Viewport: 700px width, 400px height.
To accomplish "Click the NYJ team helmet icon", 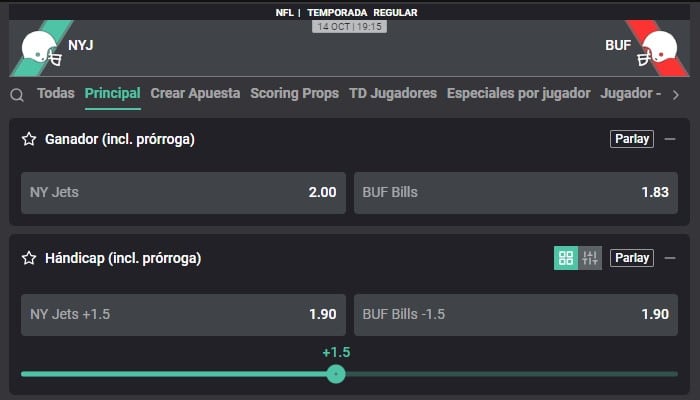I will pyautogui.click(x=41, y=48).
